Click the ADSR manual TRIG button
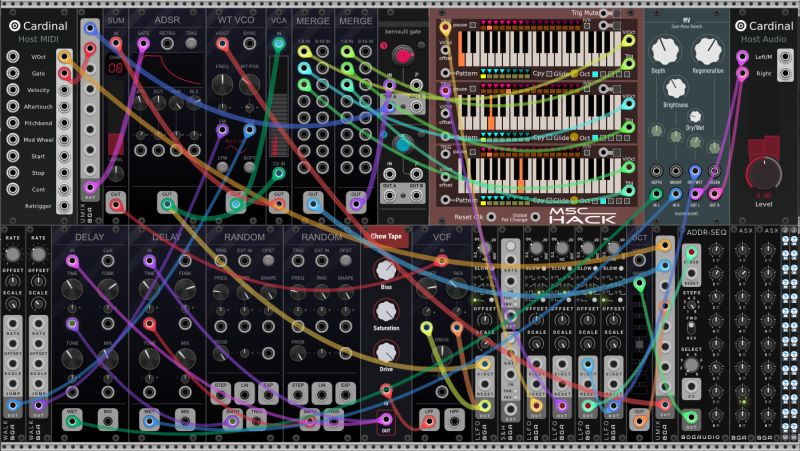 pos(191,44)
